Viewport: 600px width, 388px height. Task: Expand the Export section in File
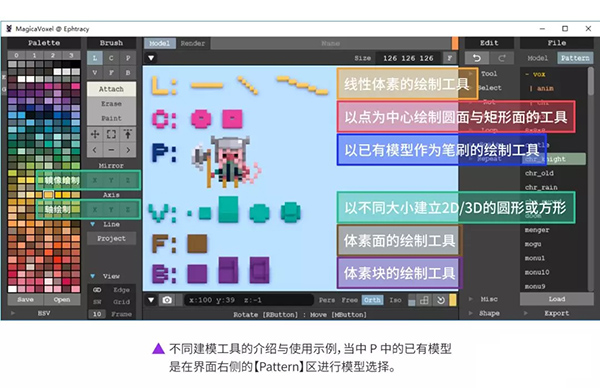click(x=526, y=313)
